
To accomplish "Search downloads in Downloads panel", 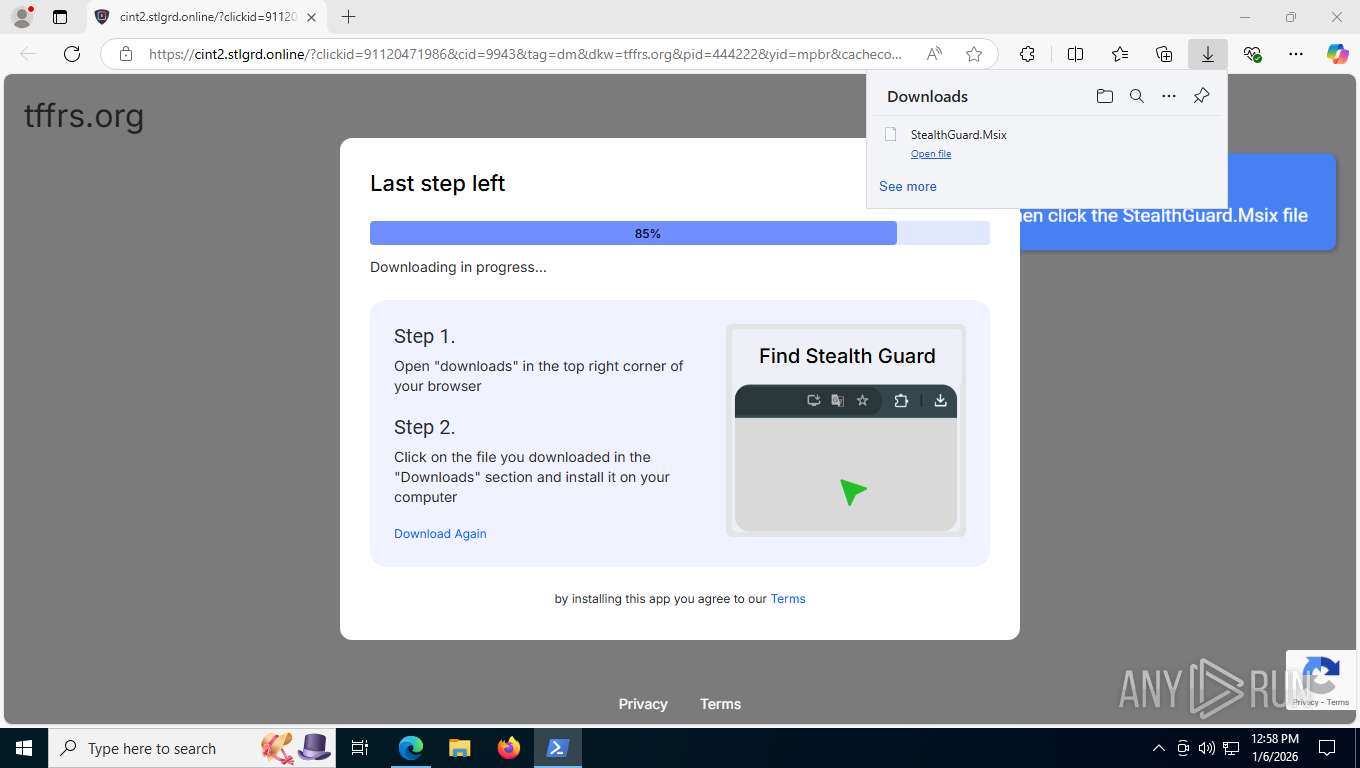I will coord(1136,96).
